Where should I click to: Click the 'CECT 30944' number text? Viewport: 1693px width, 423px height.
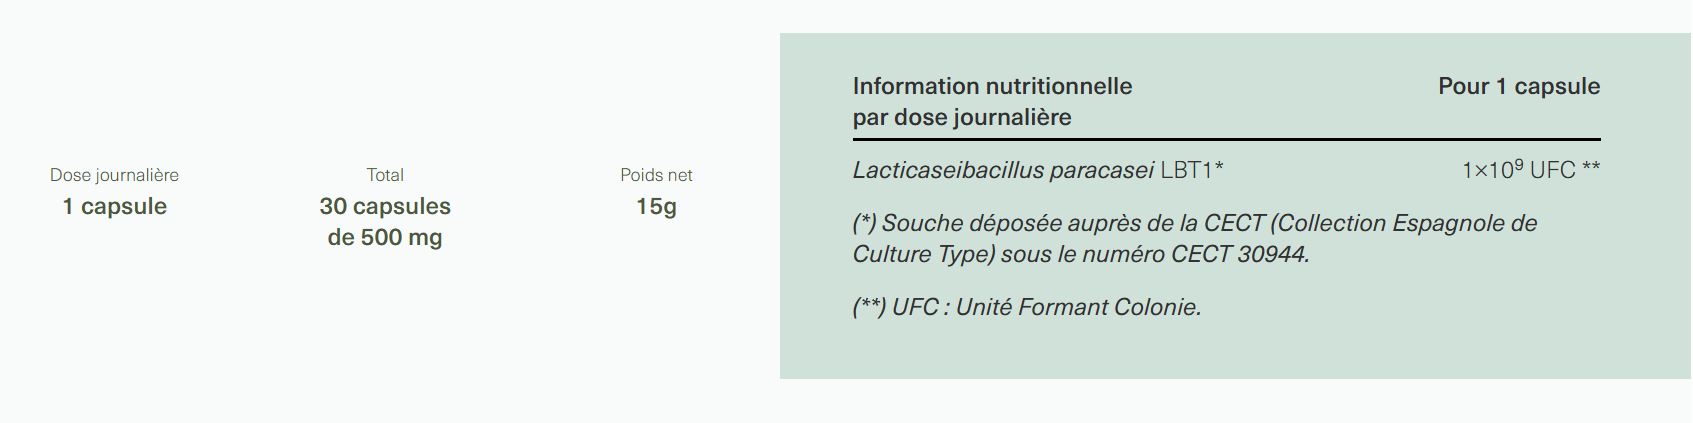(x=1239, y=254)
